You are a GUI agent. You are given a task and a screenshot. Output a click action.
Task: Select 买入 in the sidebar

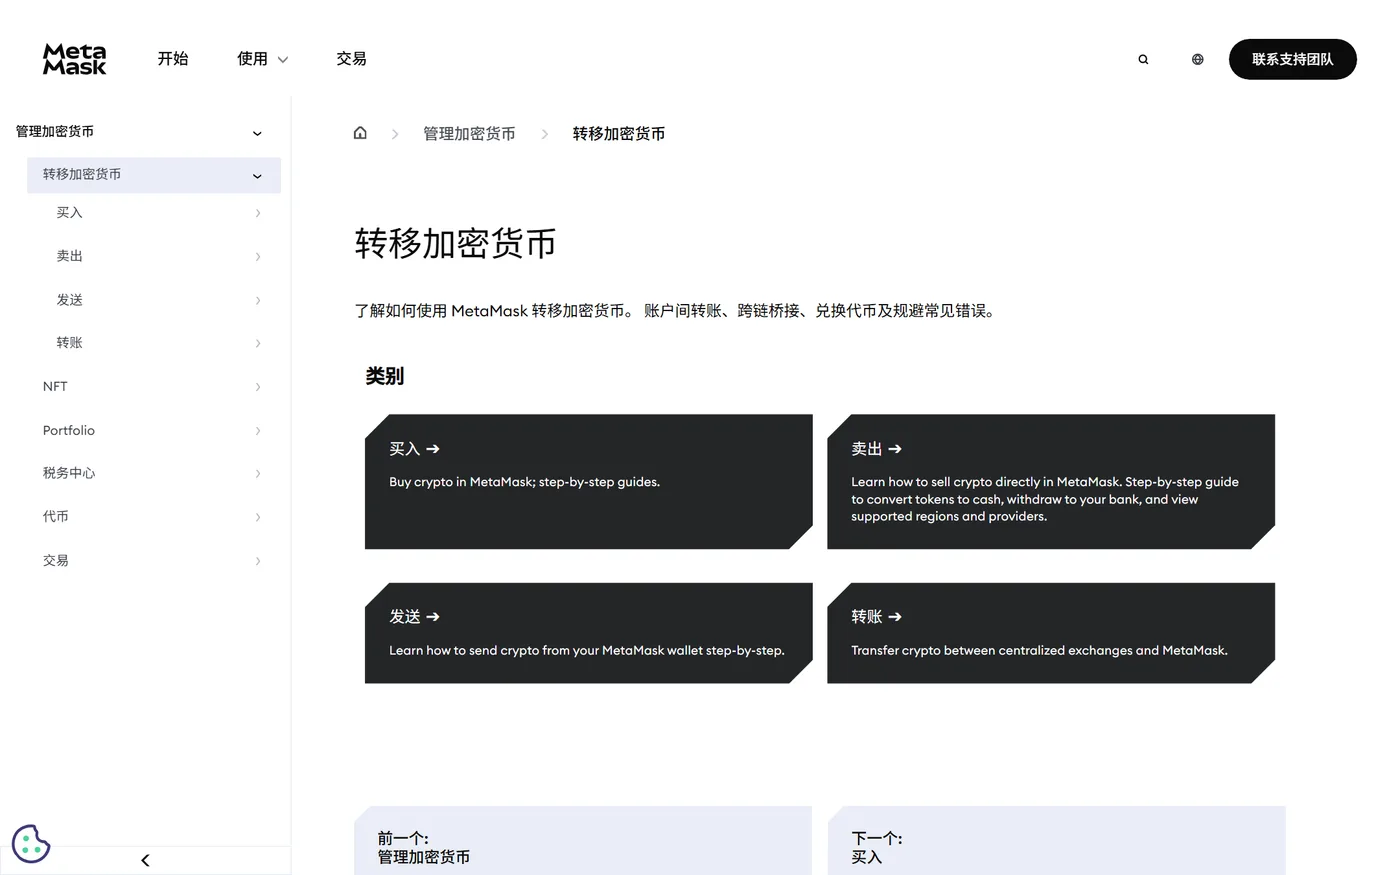[x=69, y=213]
